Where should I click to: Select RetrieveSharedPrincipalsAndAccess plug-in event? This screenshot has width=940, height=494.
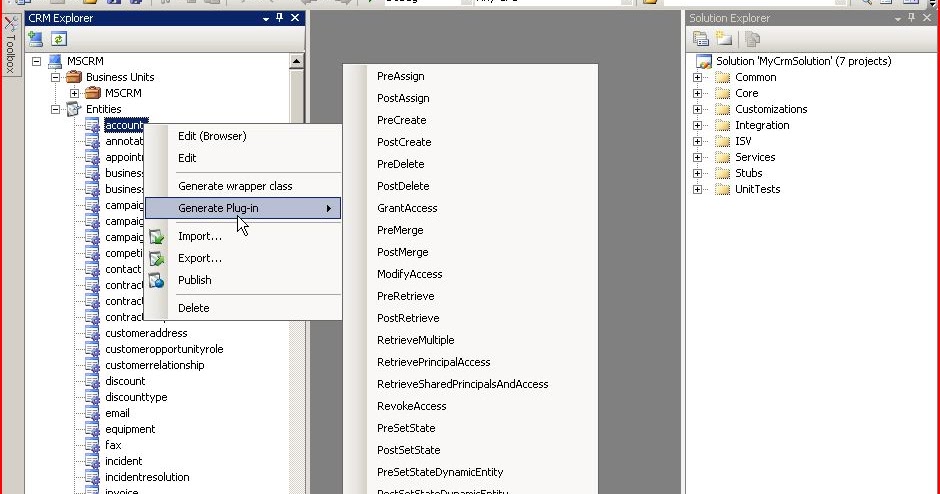pyautogui.click(x=462, y=384)
